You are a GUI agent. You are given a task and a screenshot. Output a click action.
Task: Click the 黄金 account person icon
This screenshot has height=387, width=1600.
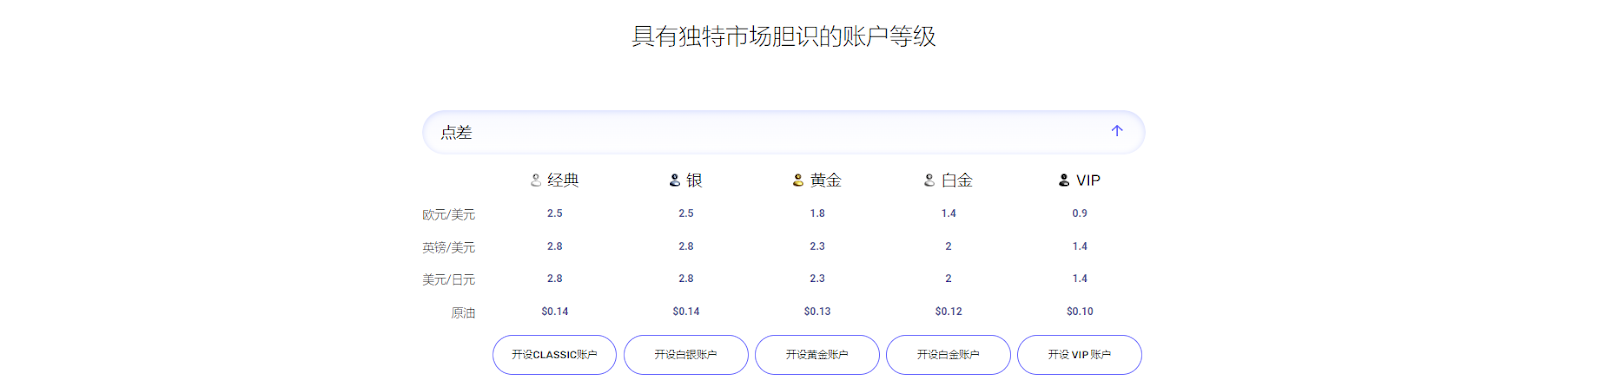(798, 180)
